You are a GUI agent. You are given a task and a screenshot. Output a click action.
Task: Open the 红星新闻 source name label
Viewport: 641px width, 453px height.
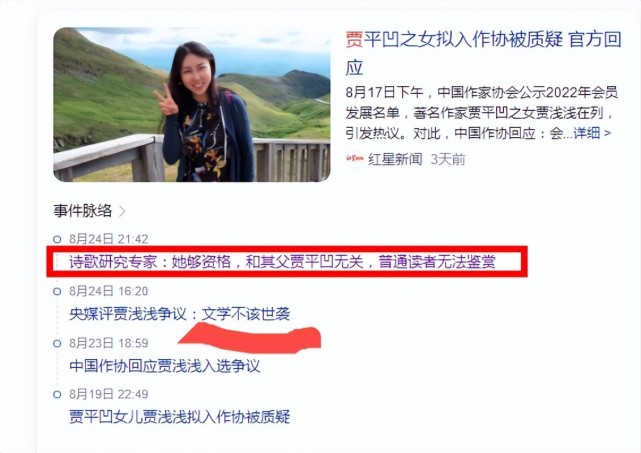click(395, 159)
